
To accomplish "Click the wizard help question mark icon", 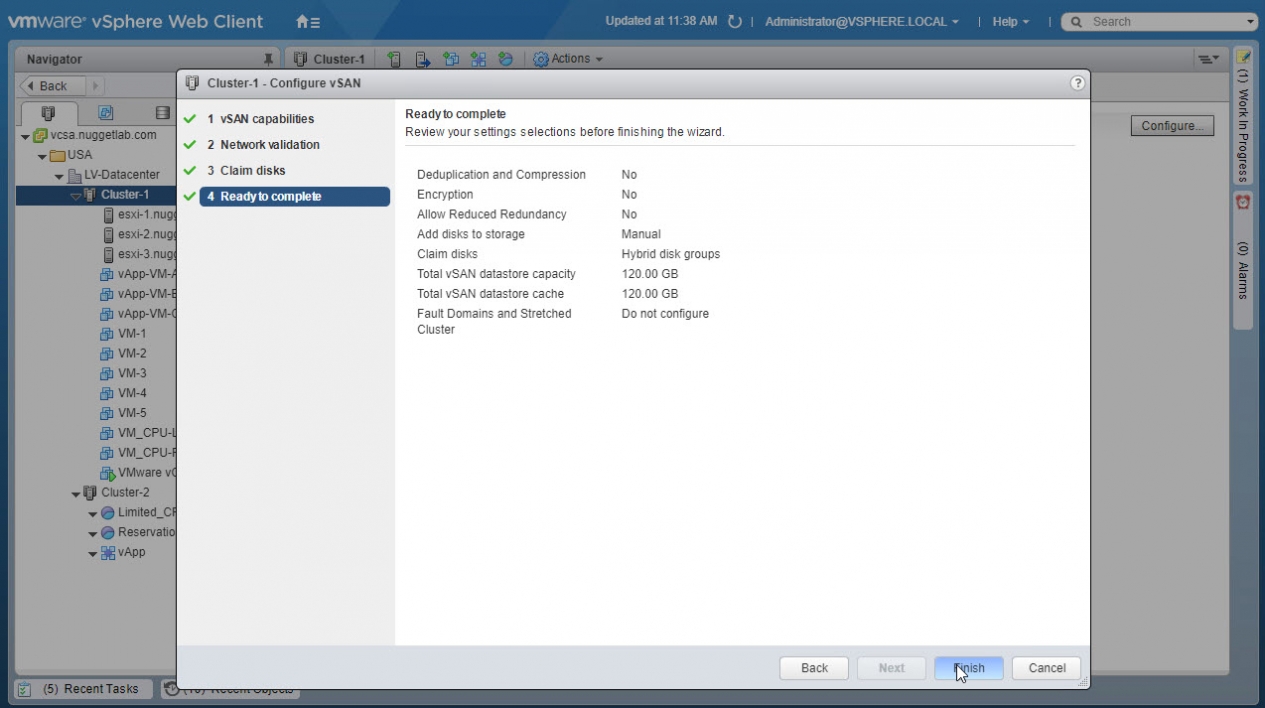I will coord(1077,83).
